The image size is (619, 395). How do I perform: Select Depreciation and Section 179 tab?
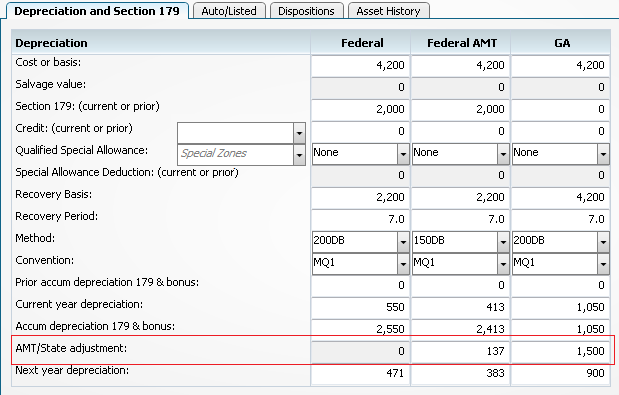pos(97,11)
